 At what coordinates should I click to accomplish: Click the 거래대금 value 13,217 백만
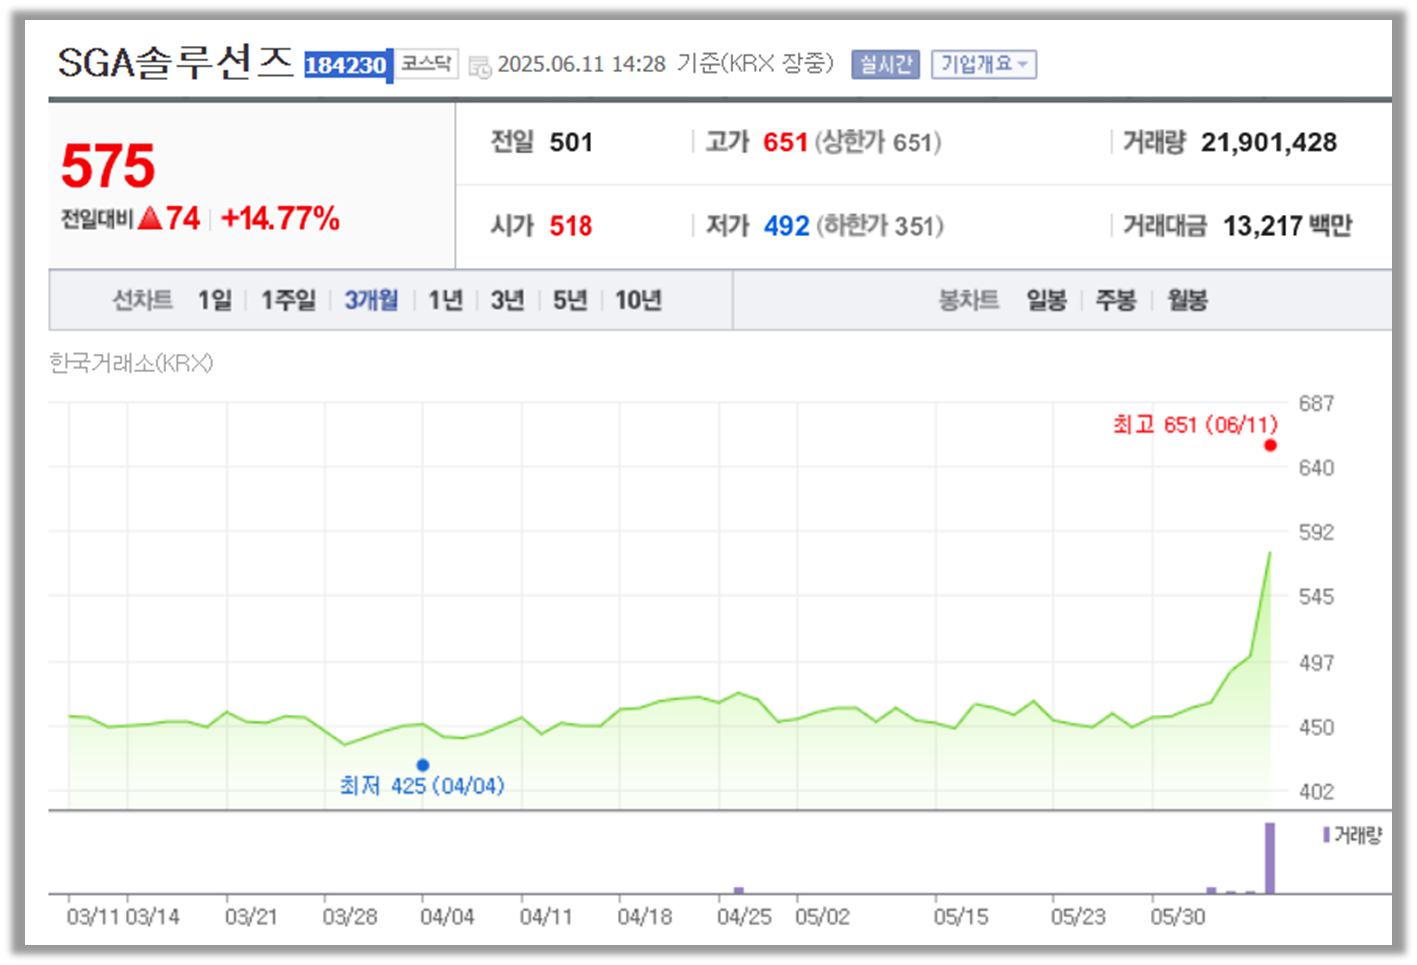(1287, 226)
